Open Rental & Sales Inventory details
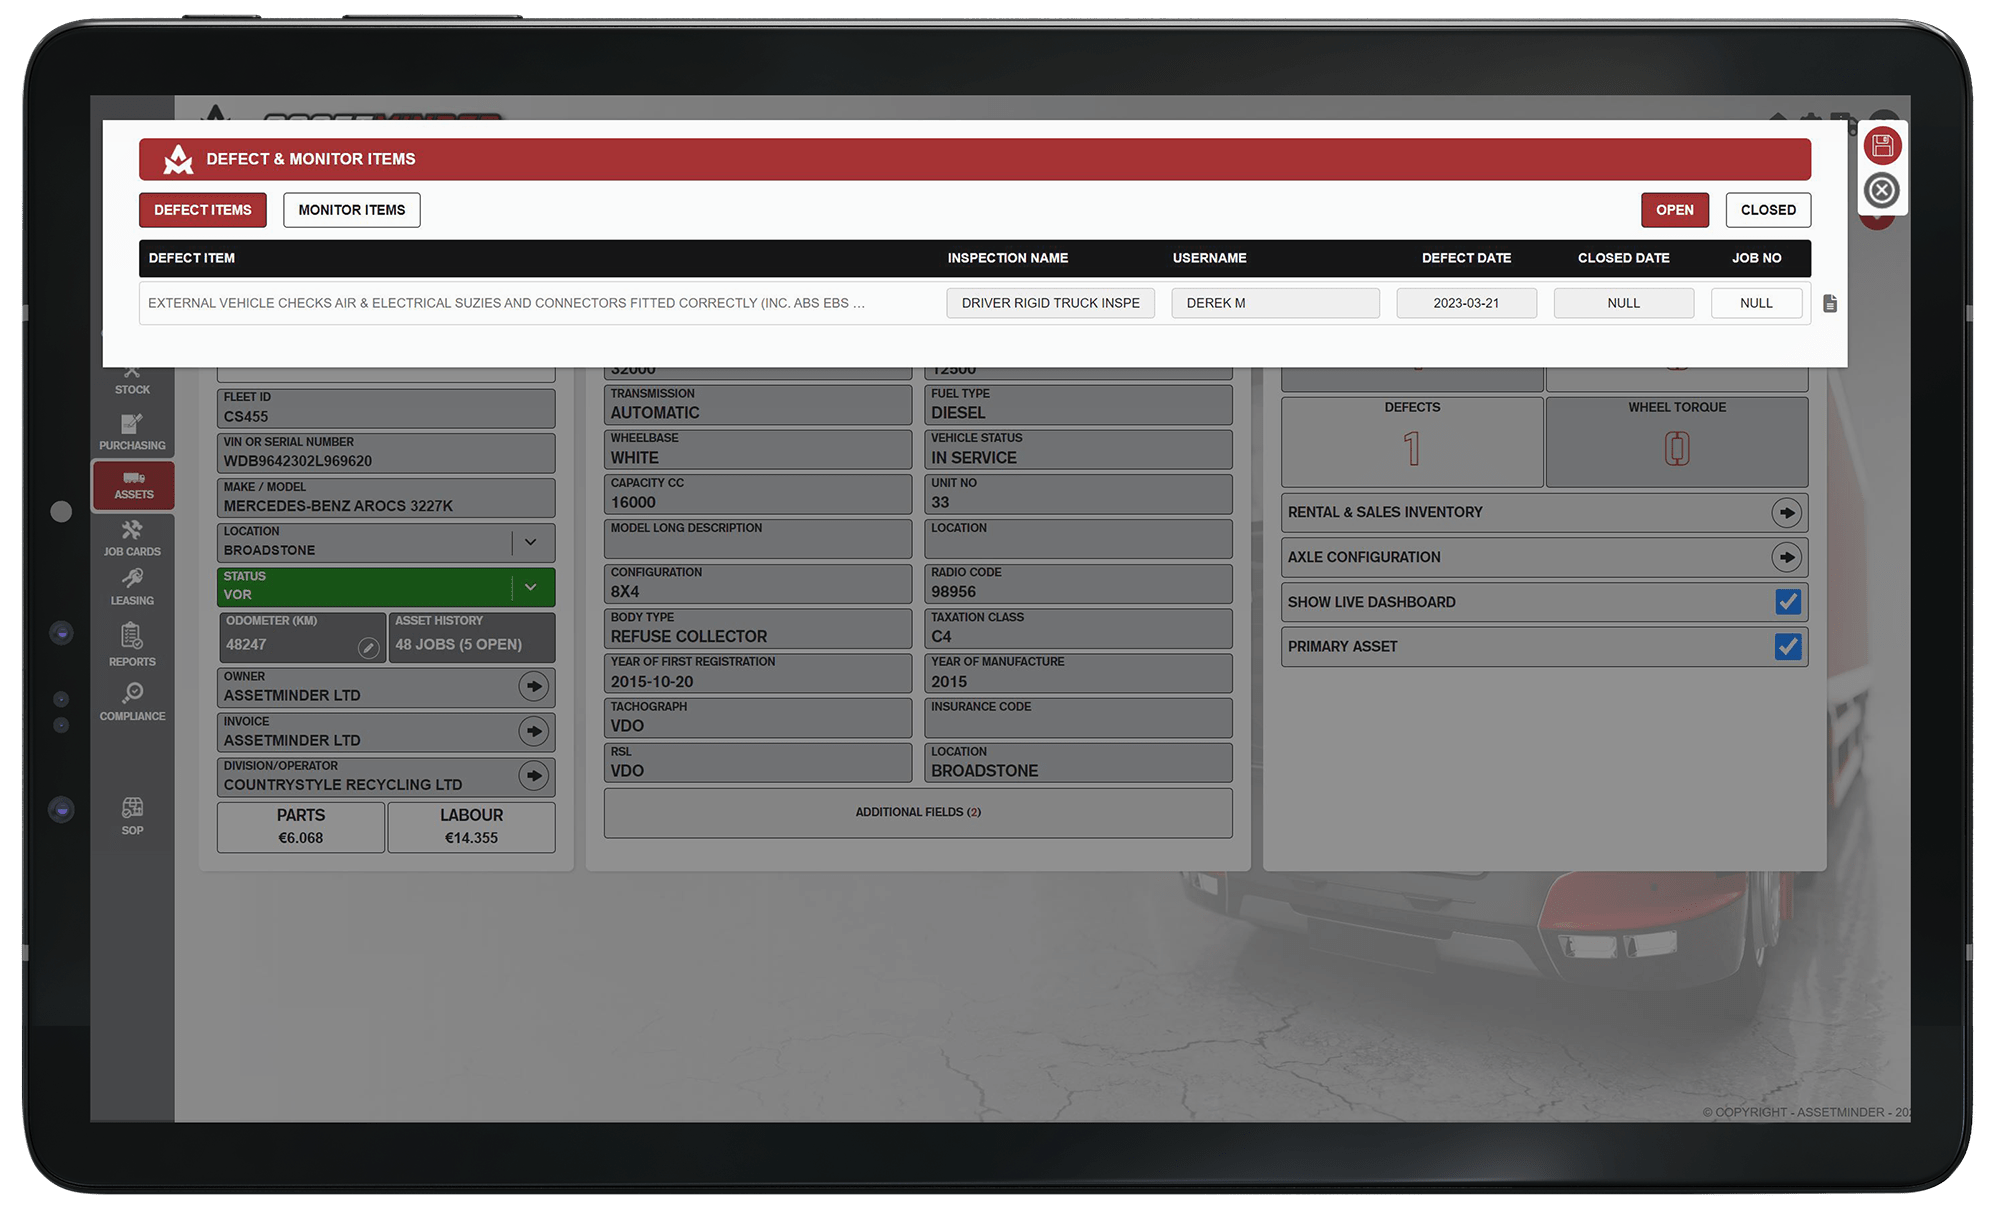 [x=1788, y=512]
